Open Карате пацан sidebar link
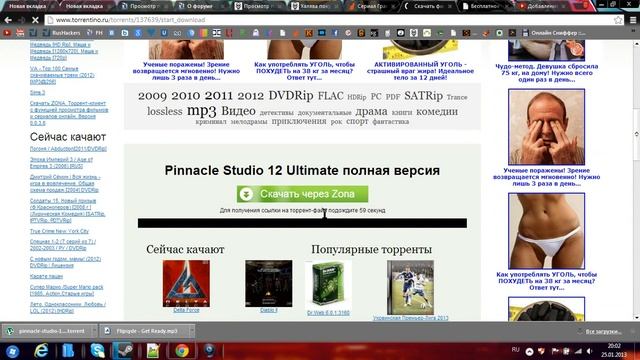Screen dimensions: 640x360 [46, 276]
